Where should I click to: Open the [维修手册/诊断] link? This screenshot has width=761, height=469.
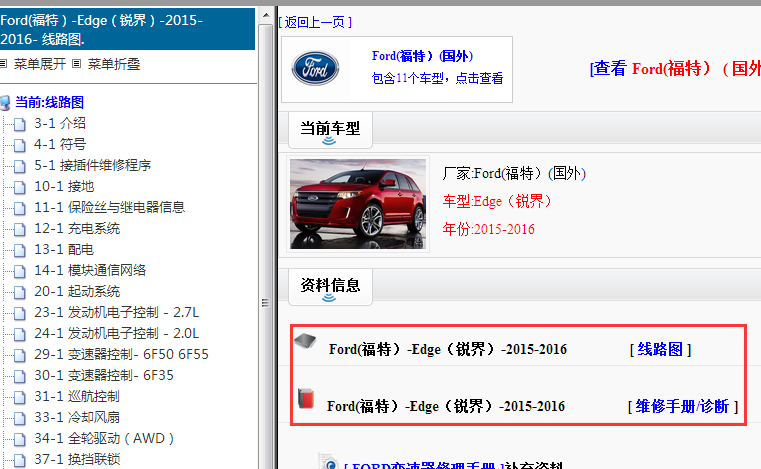683,406
